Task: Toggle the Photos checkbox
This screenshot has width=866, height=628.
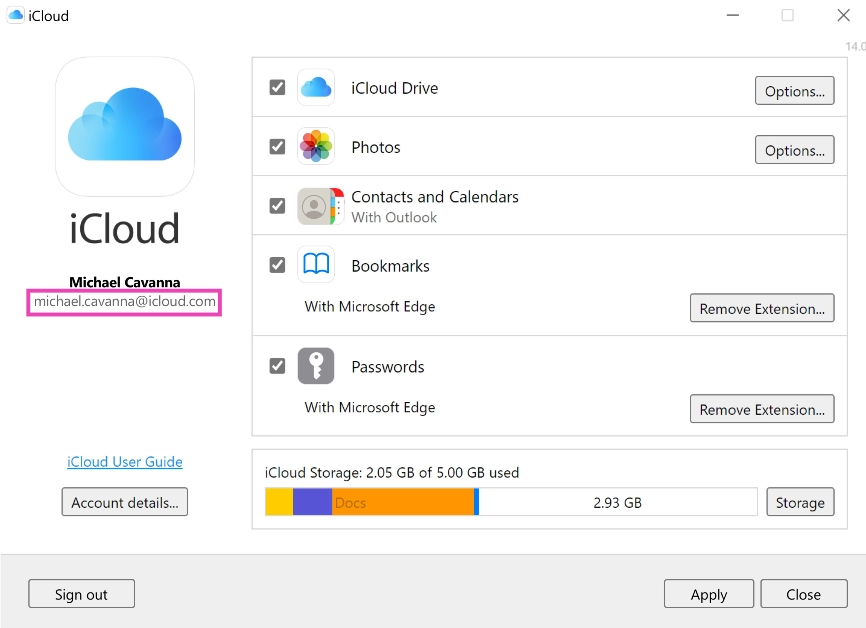Action: (277, 146)
